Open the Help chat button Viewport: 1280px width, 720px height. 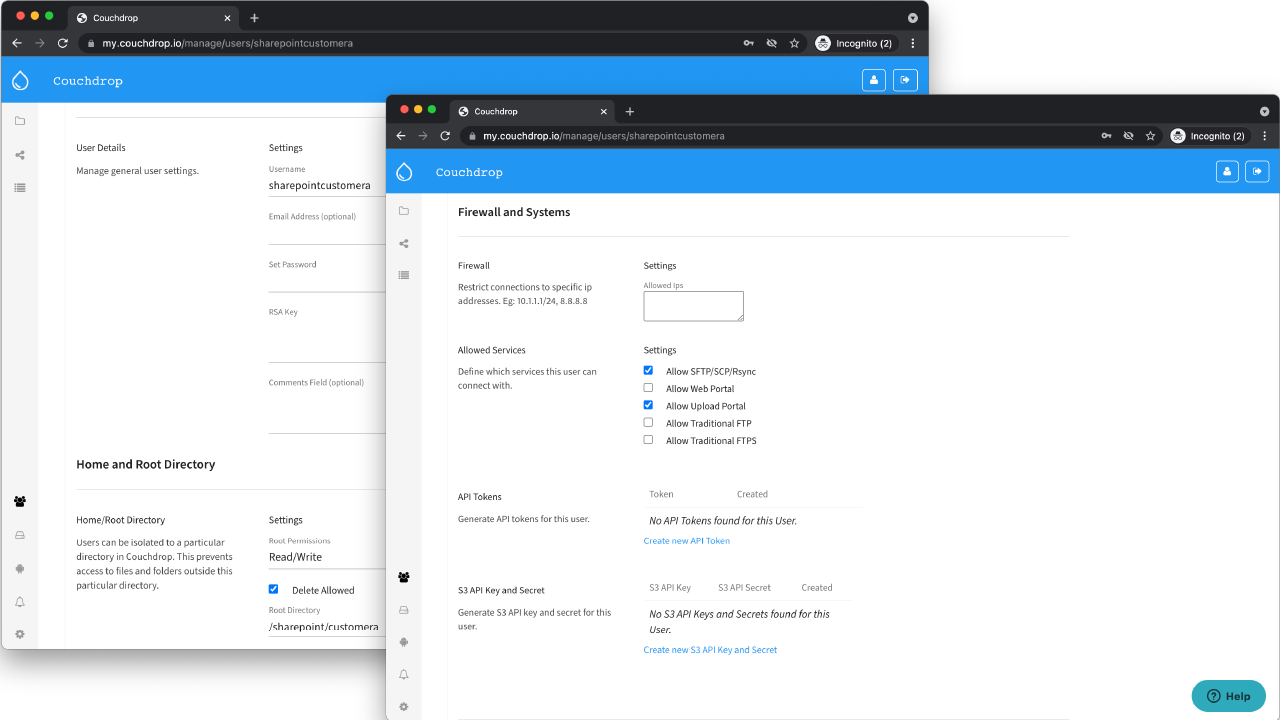click(1229, 696)
